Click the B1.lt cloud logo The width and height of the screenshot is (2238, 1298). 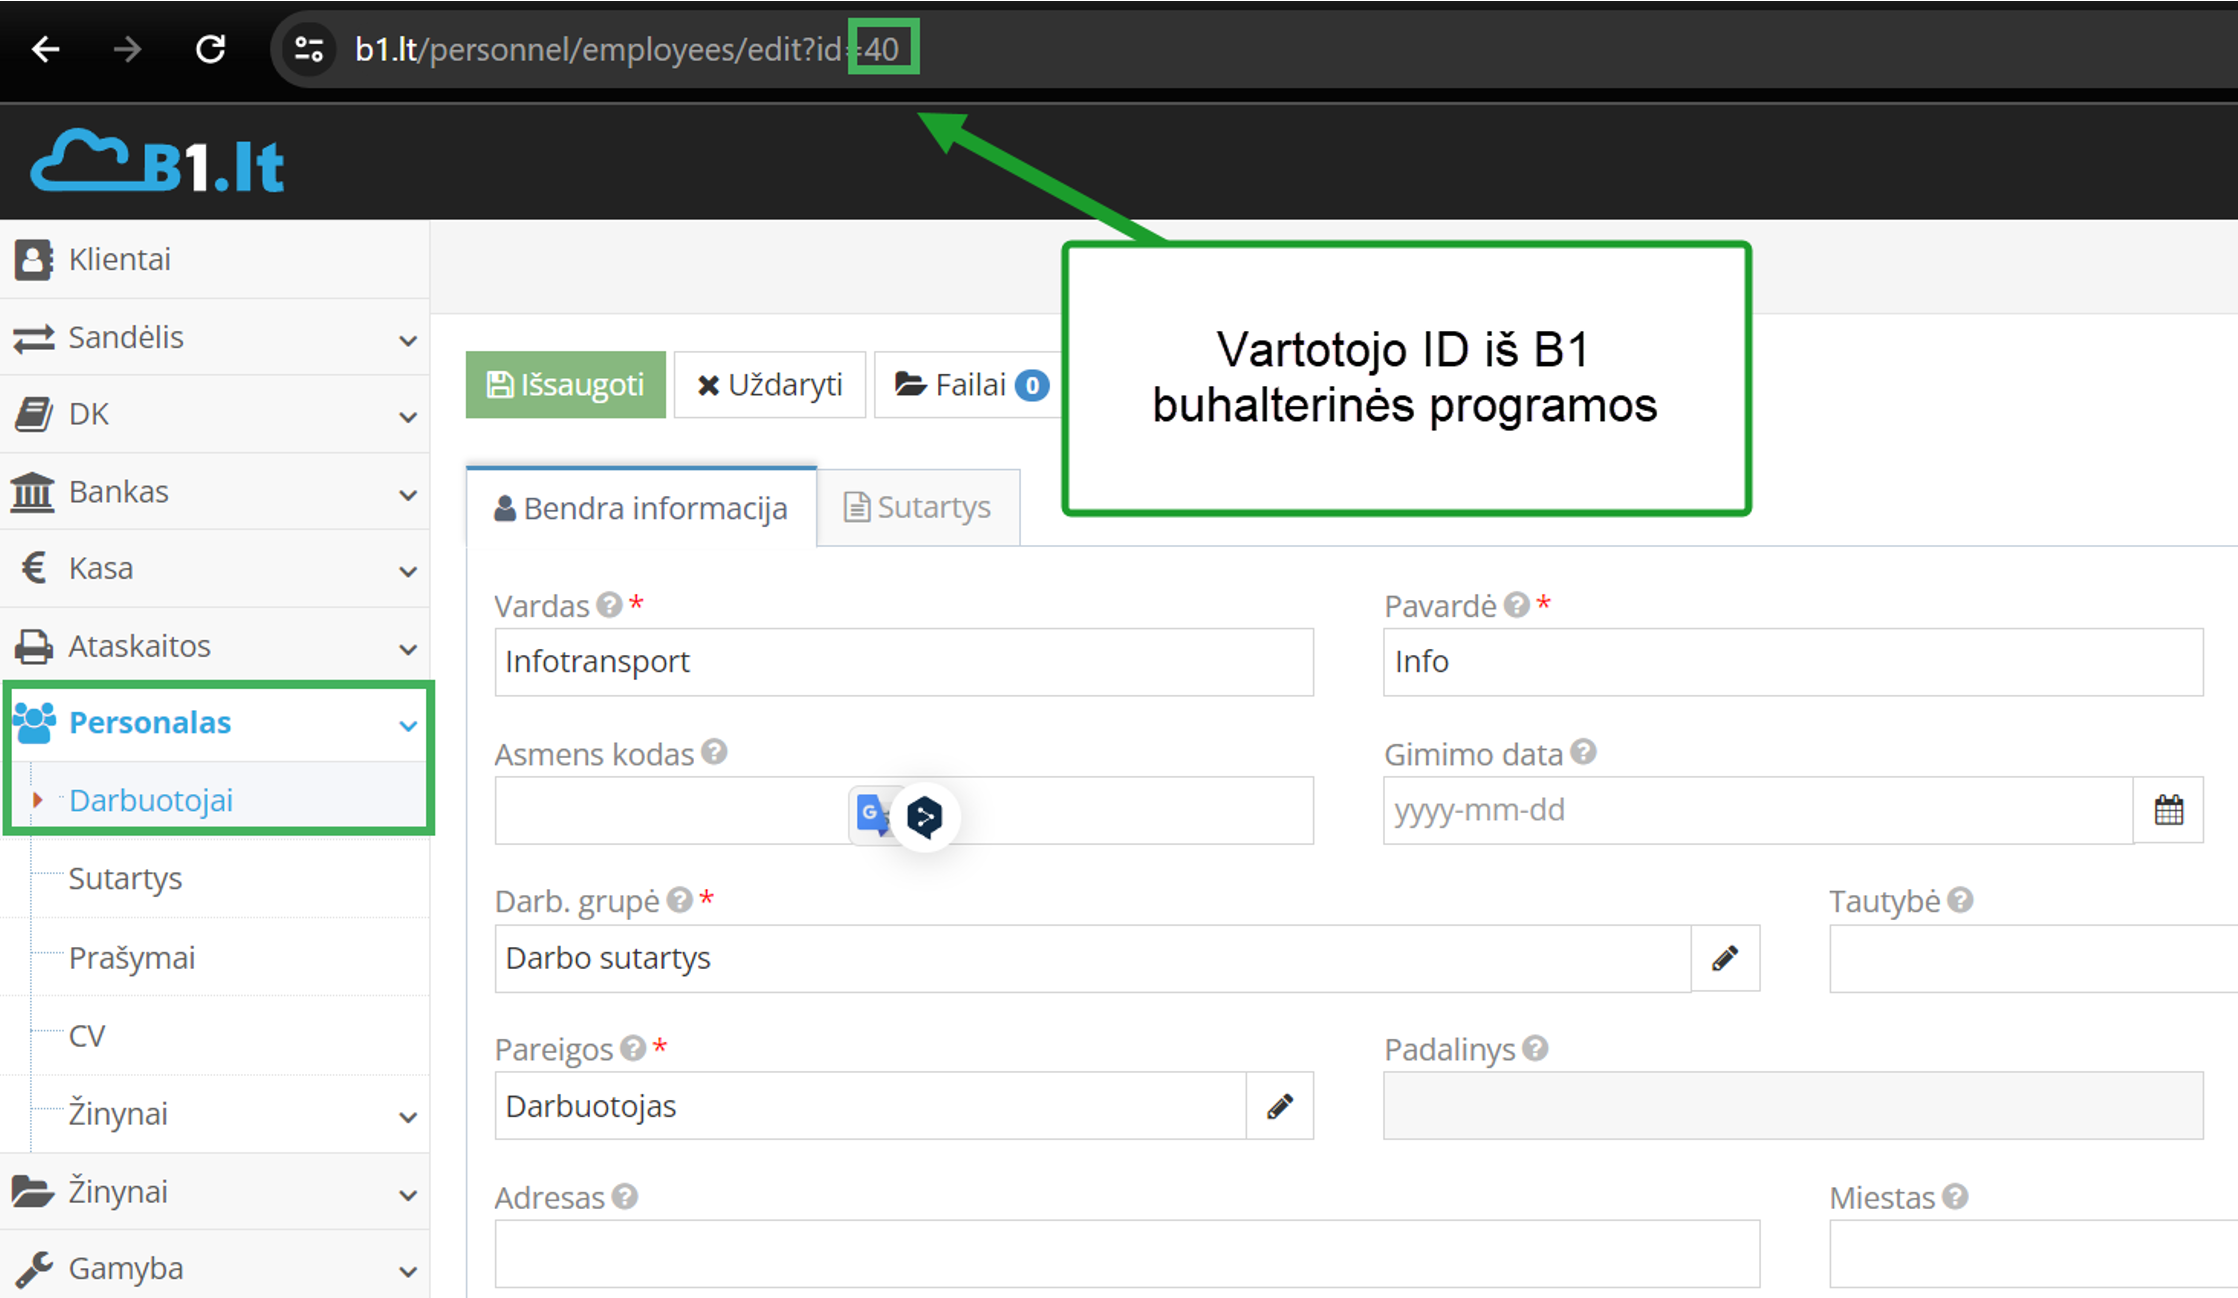pyautogui.click(x=158, y=162)
